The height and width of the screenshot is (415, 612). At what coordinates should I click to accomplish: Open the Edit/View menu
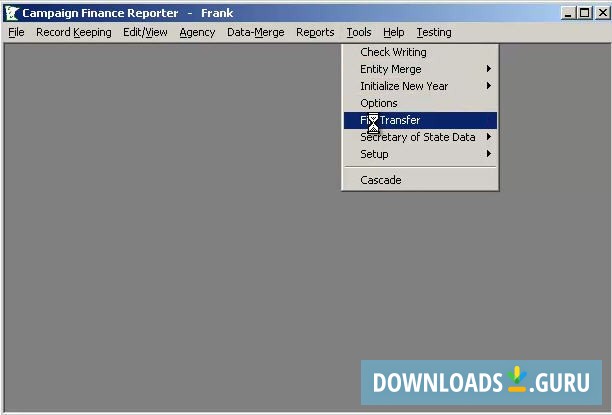[145, 32]
